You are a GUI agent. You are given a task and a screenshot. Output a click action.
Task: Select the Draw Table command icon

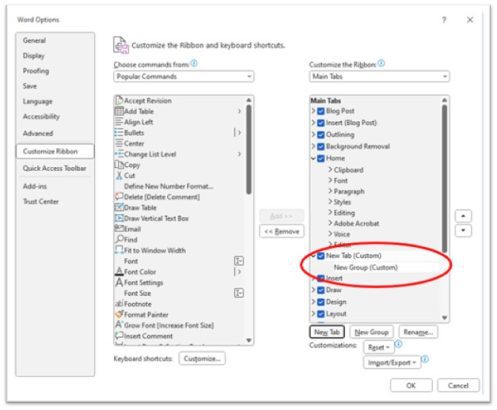click(119, 207)
